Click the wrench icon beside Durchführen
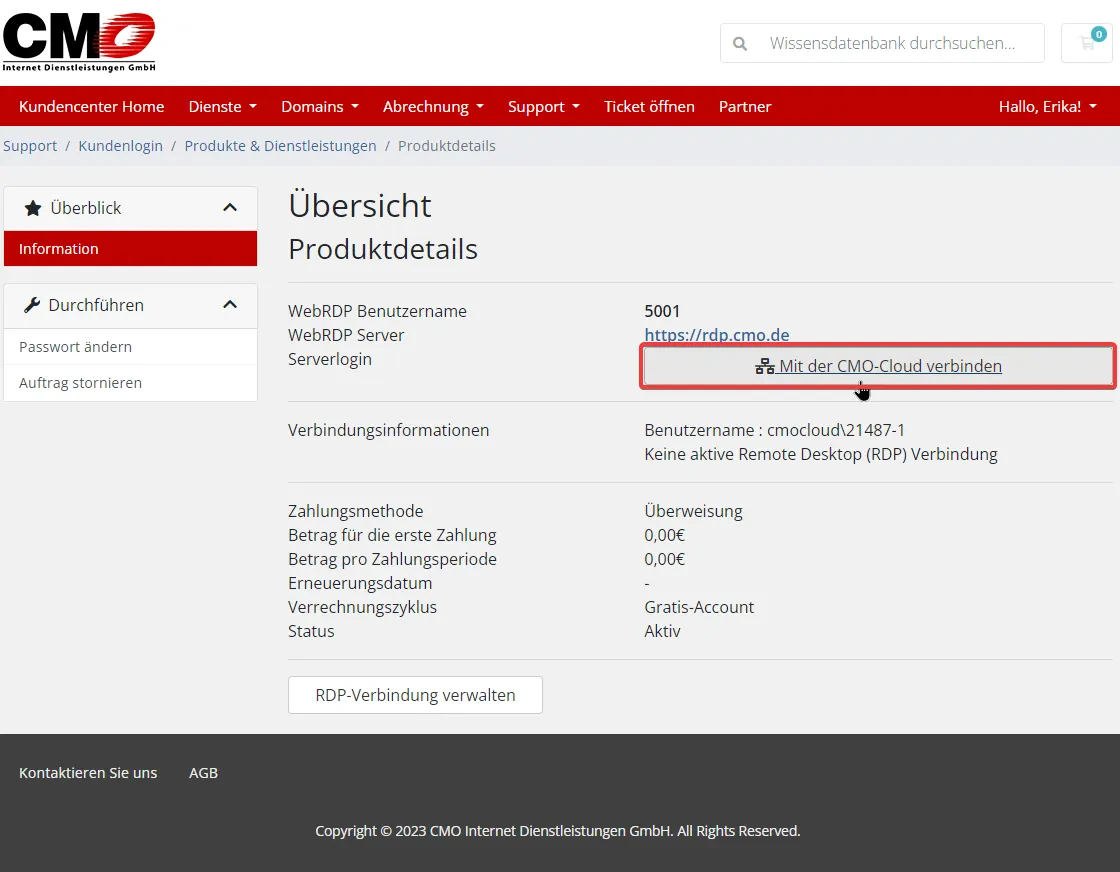Image resolution: width=1120 pixels, height=872 pixels. 31,305
